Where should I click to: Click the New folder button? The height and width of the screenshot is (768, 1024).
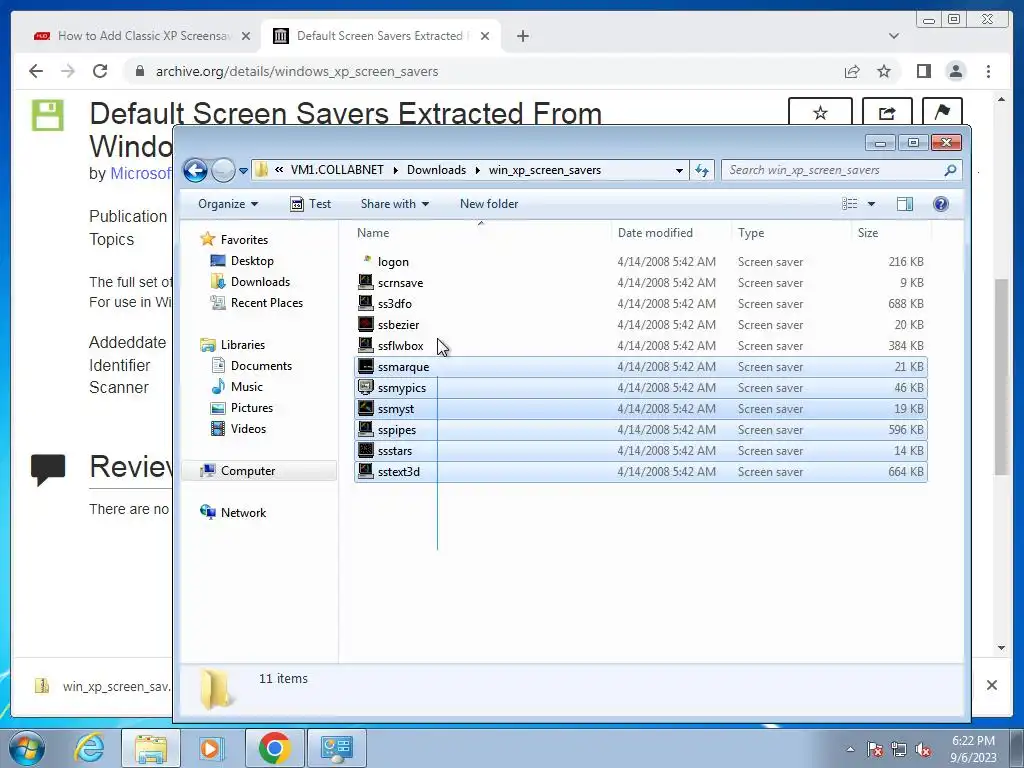[x=489, y=204]
